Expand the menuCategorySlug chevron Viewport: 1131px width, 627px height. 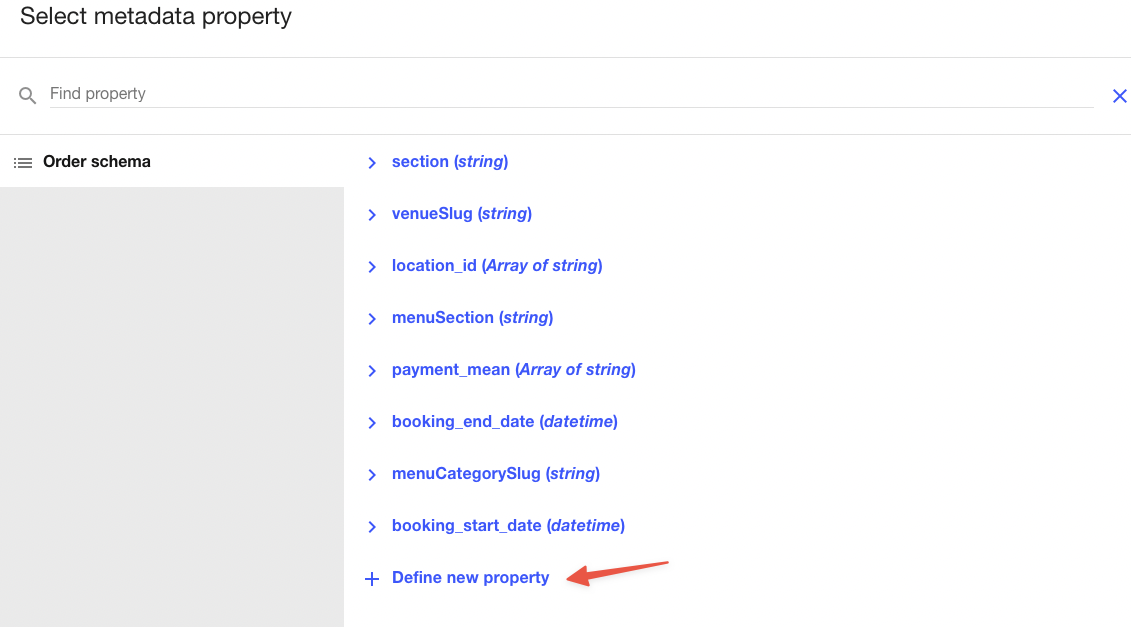point(372,474)
